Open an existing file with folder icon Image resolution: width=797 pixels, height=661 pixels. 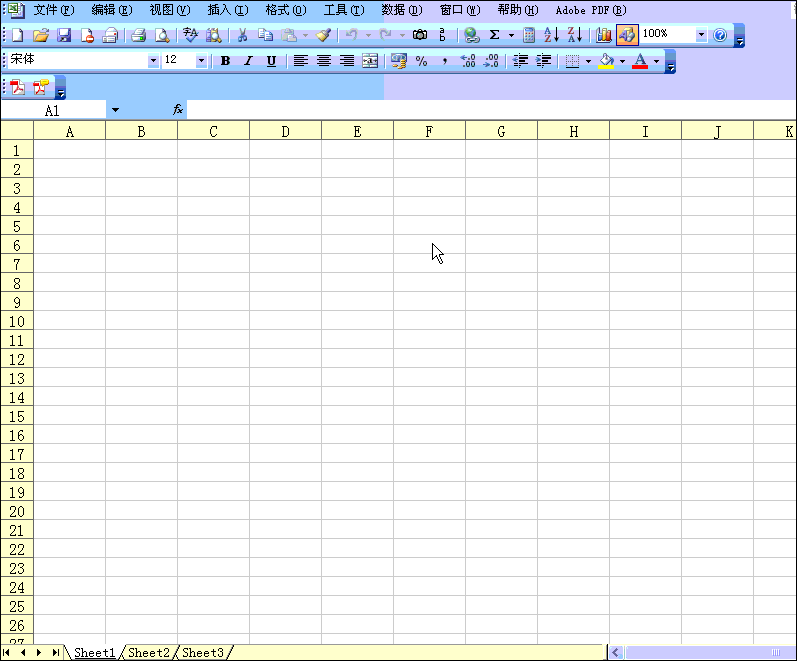point(41,35)
